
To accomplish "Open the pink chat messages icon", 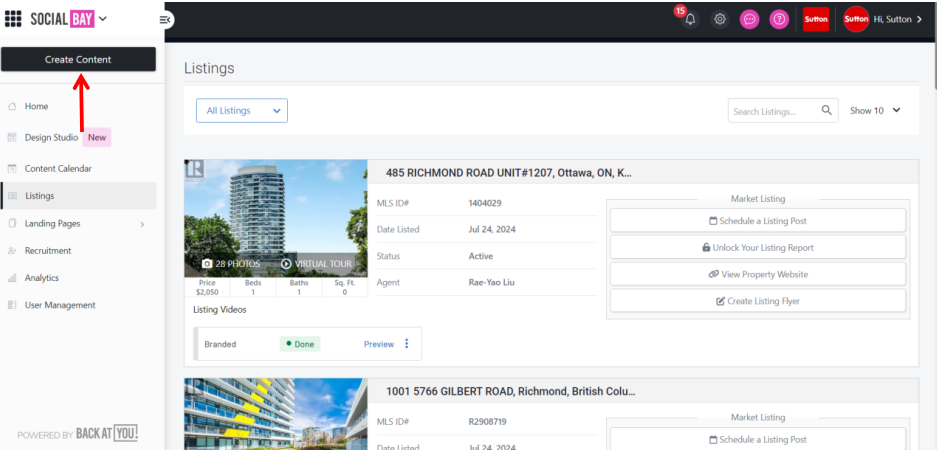I will [x=749, y=19].
